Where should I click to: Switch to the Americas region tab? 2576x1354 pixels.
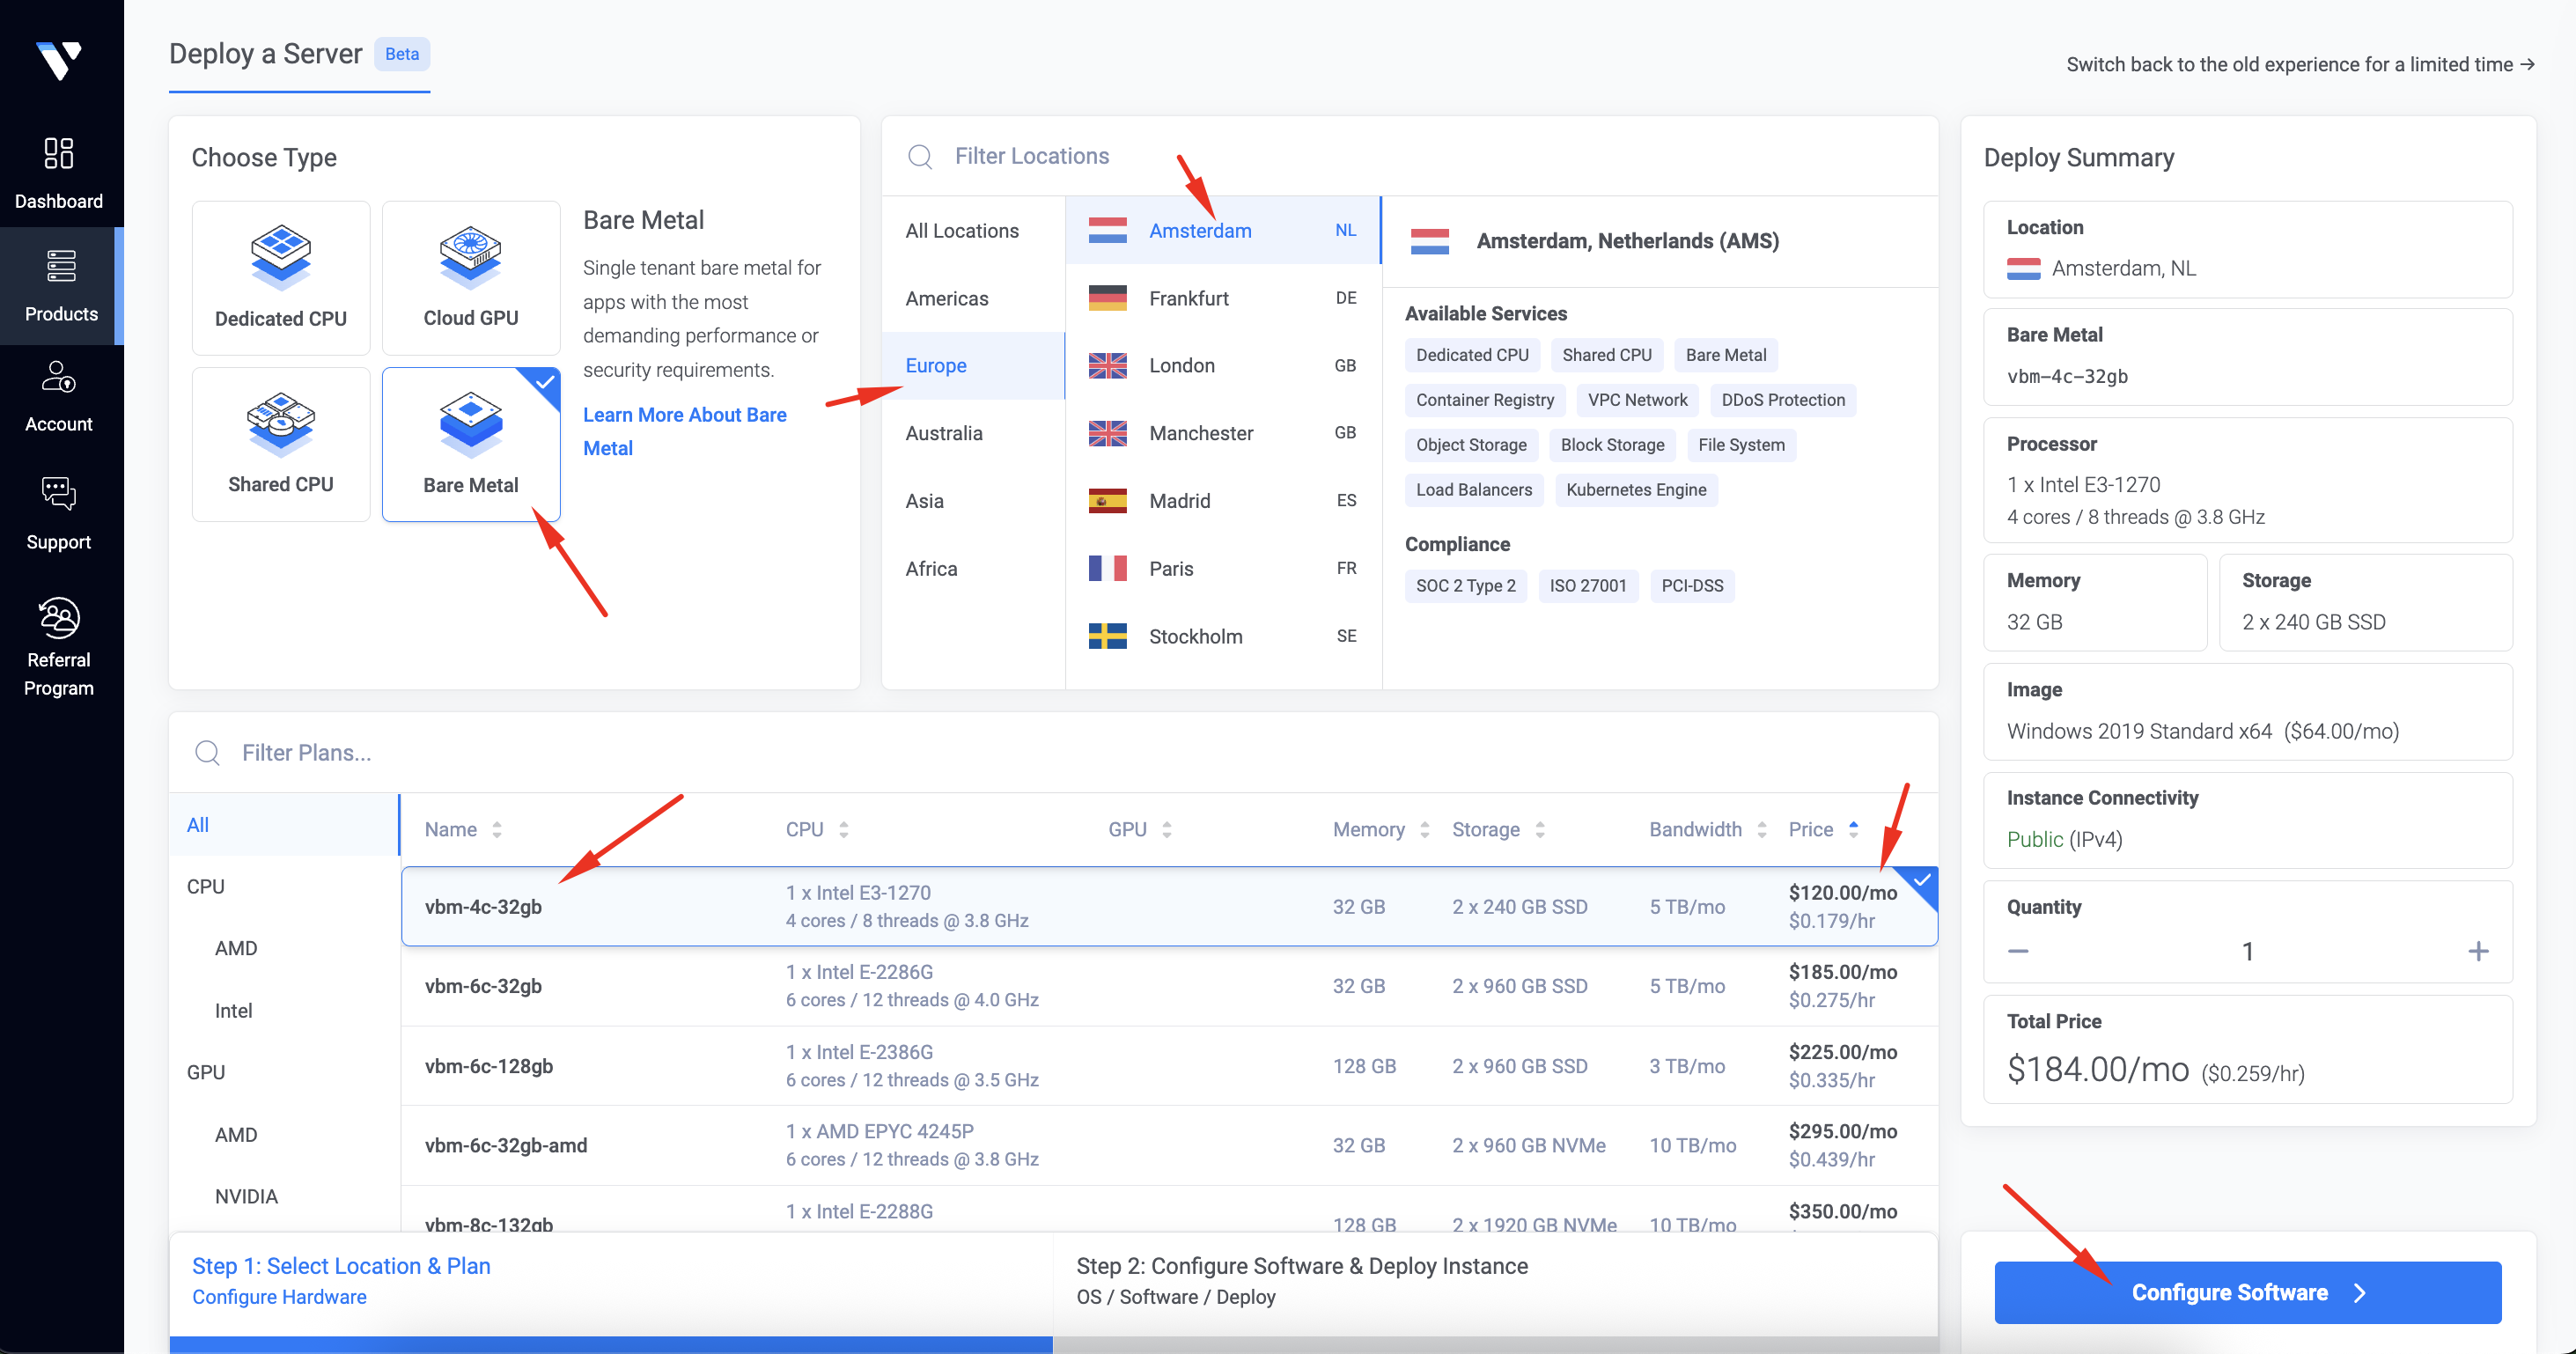[x=946, y=298]
